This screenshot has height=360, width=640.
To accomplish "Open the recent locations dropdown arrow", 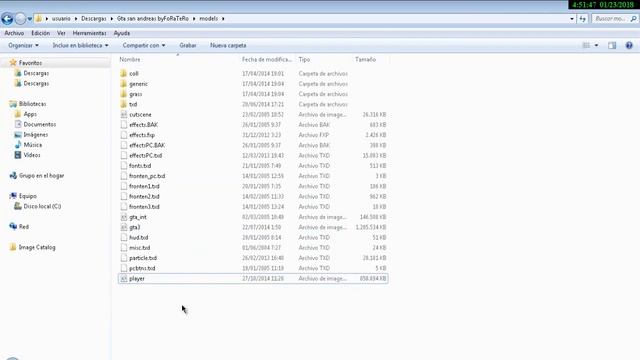I will coord(29,19).
